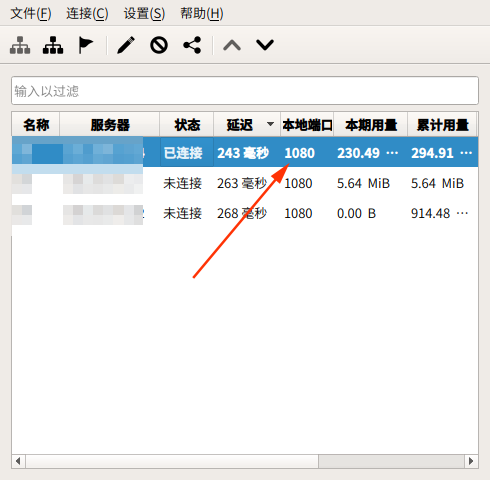Click the move down chevron icon
This screenshot has height=480, width=490.
coord(265,45)
